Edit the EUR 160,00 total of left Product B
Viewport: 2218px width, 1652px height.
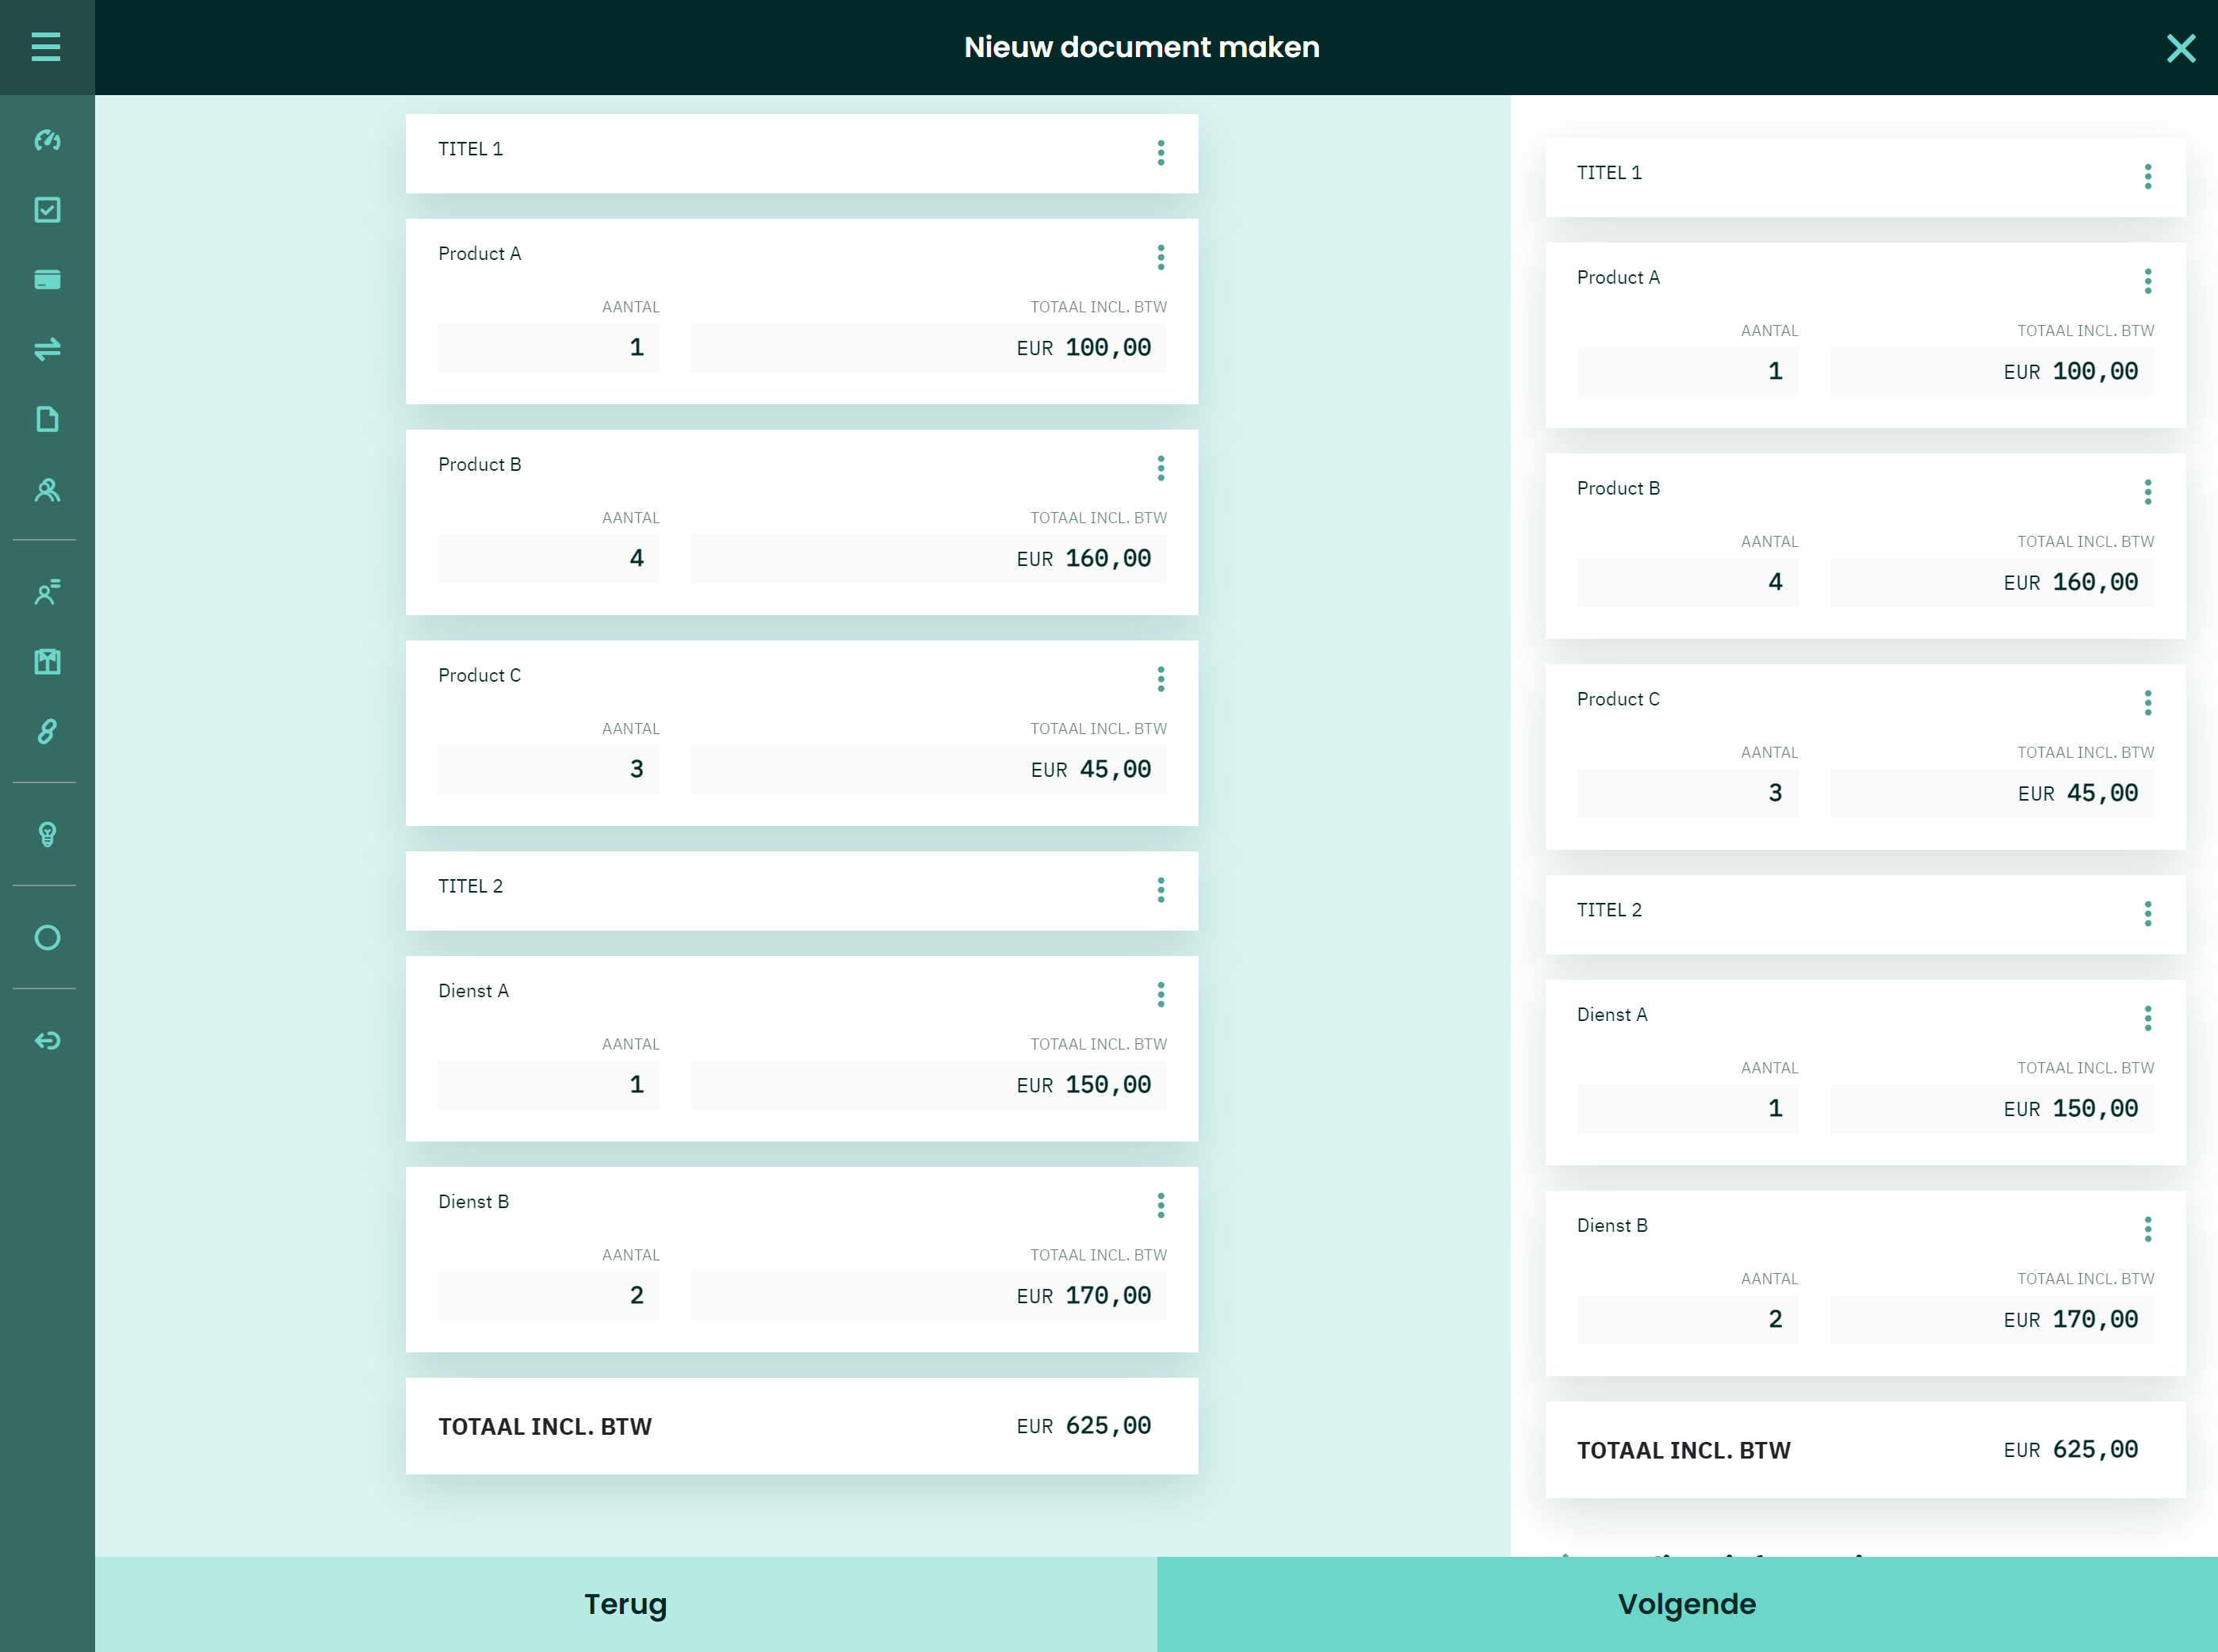[928, 559]
